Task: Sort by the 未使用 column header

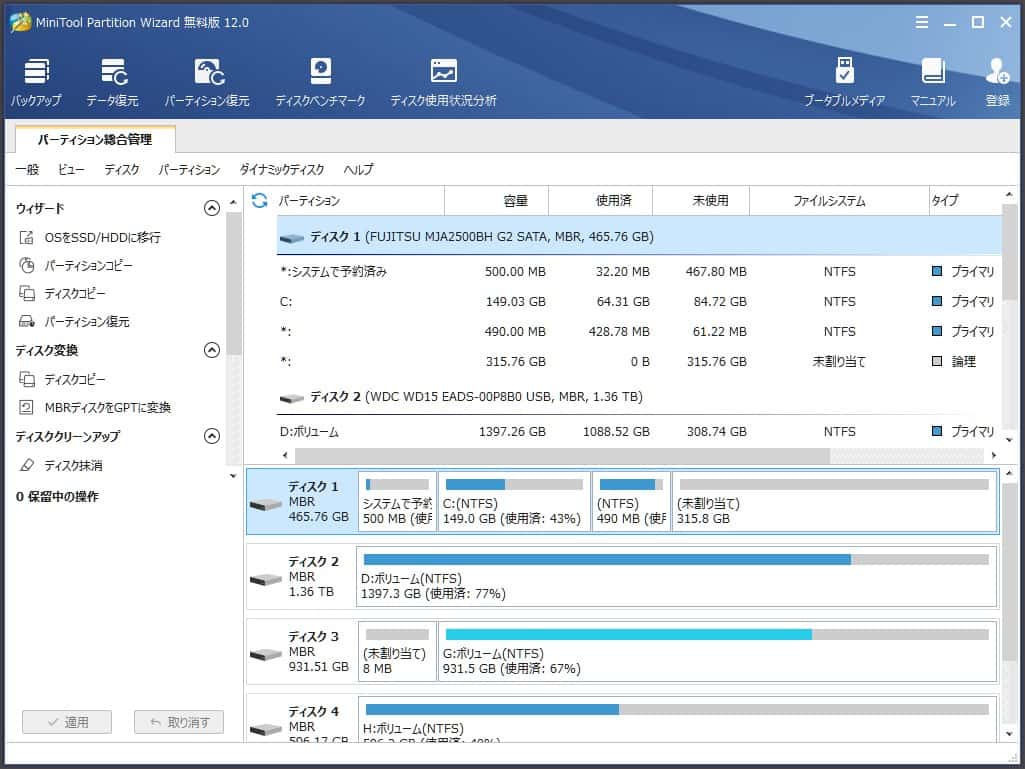Action: click(701, 201)
